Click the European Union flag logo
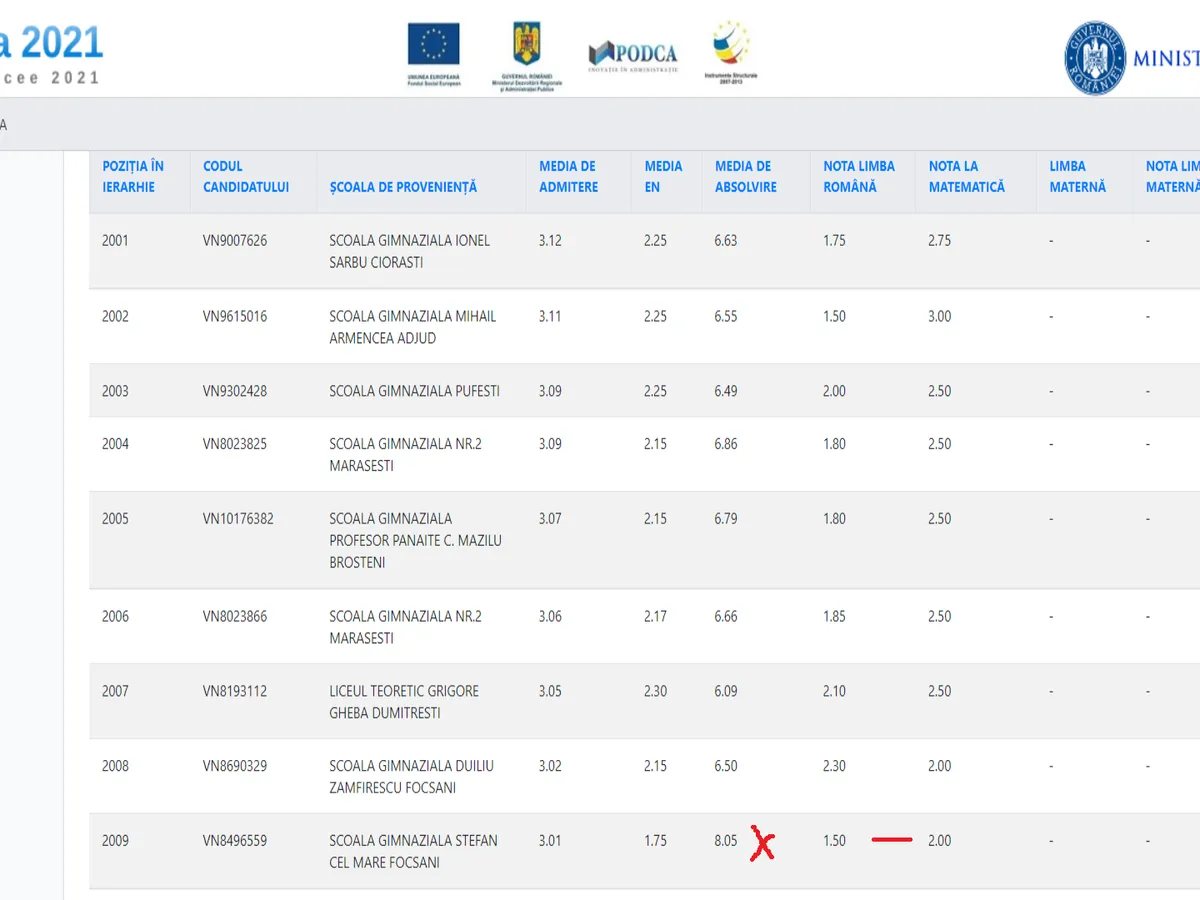The height and width of the screenshot is (900, 1200). (x=433, y=45)
